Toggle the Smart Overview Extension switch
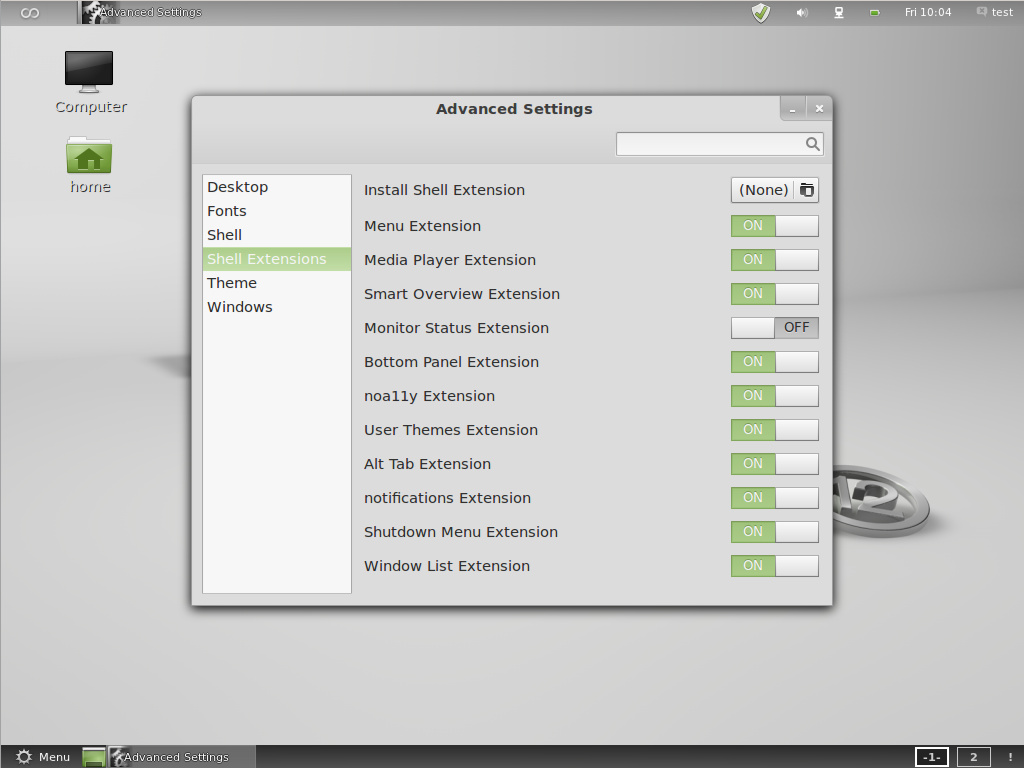The image size is (1024, 768). (x=775, y=294)
